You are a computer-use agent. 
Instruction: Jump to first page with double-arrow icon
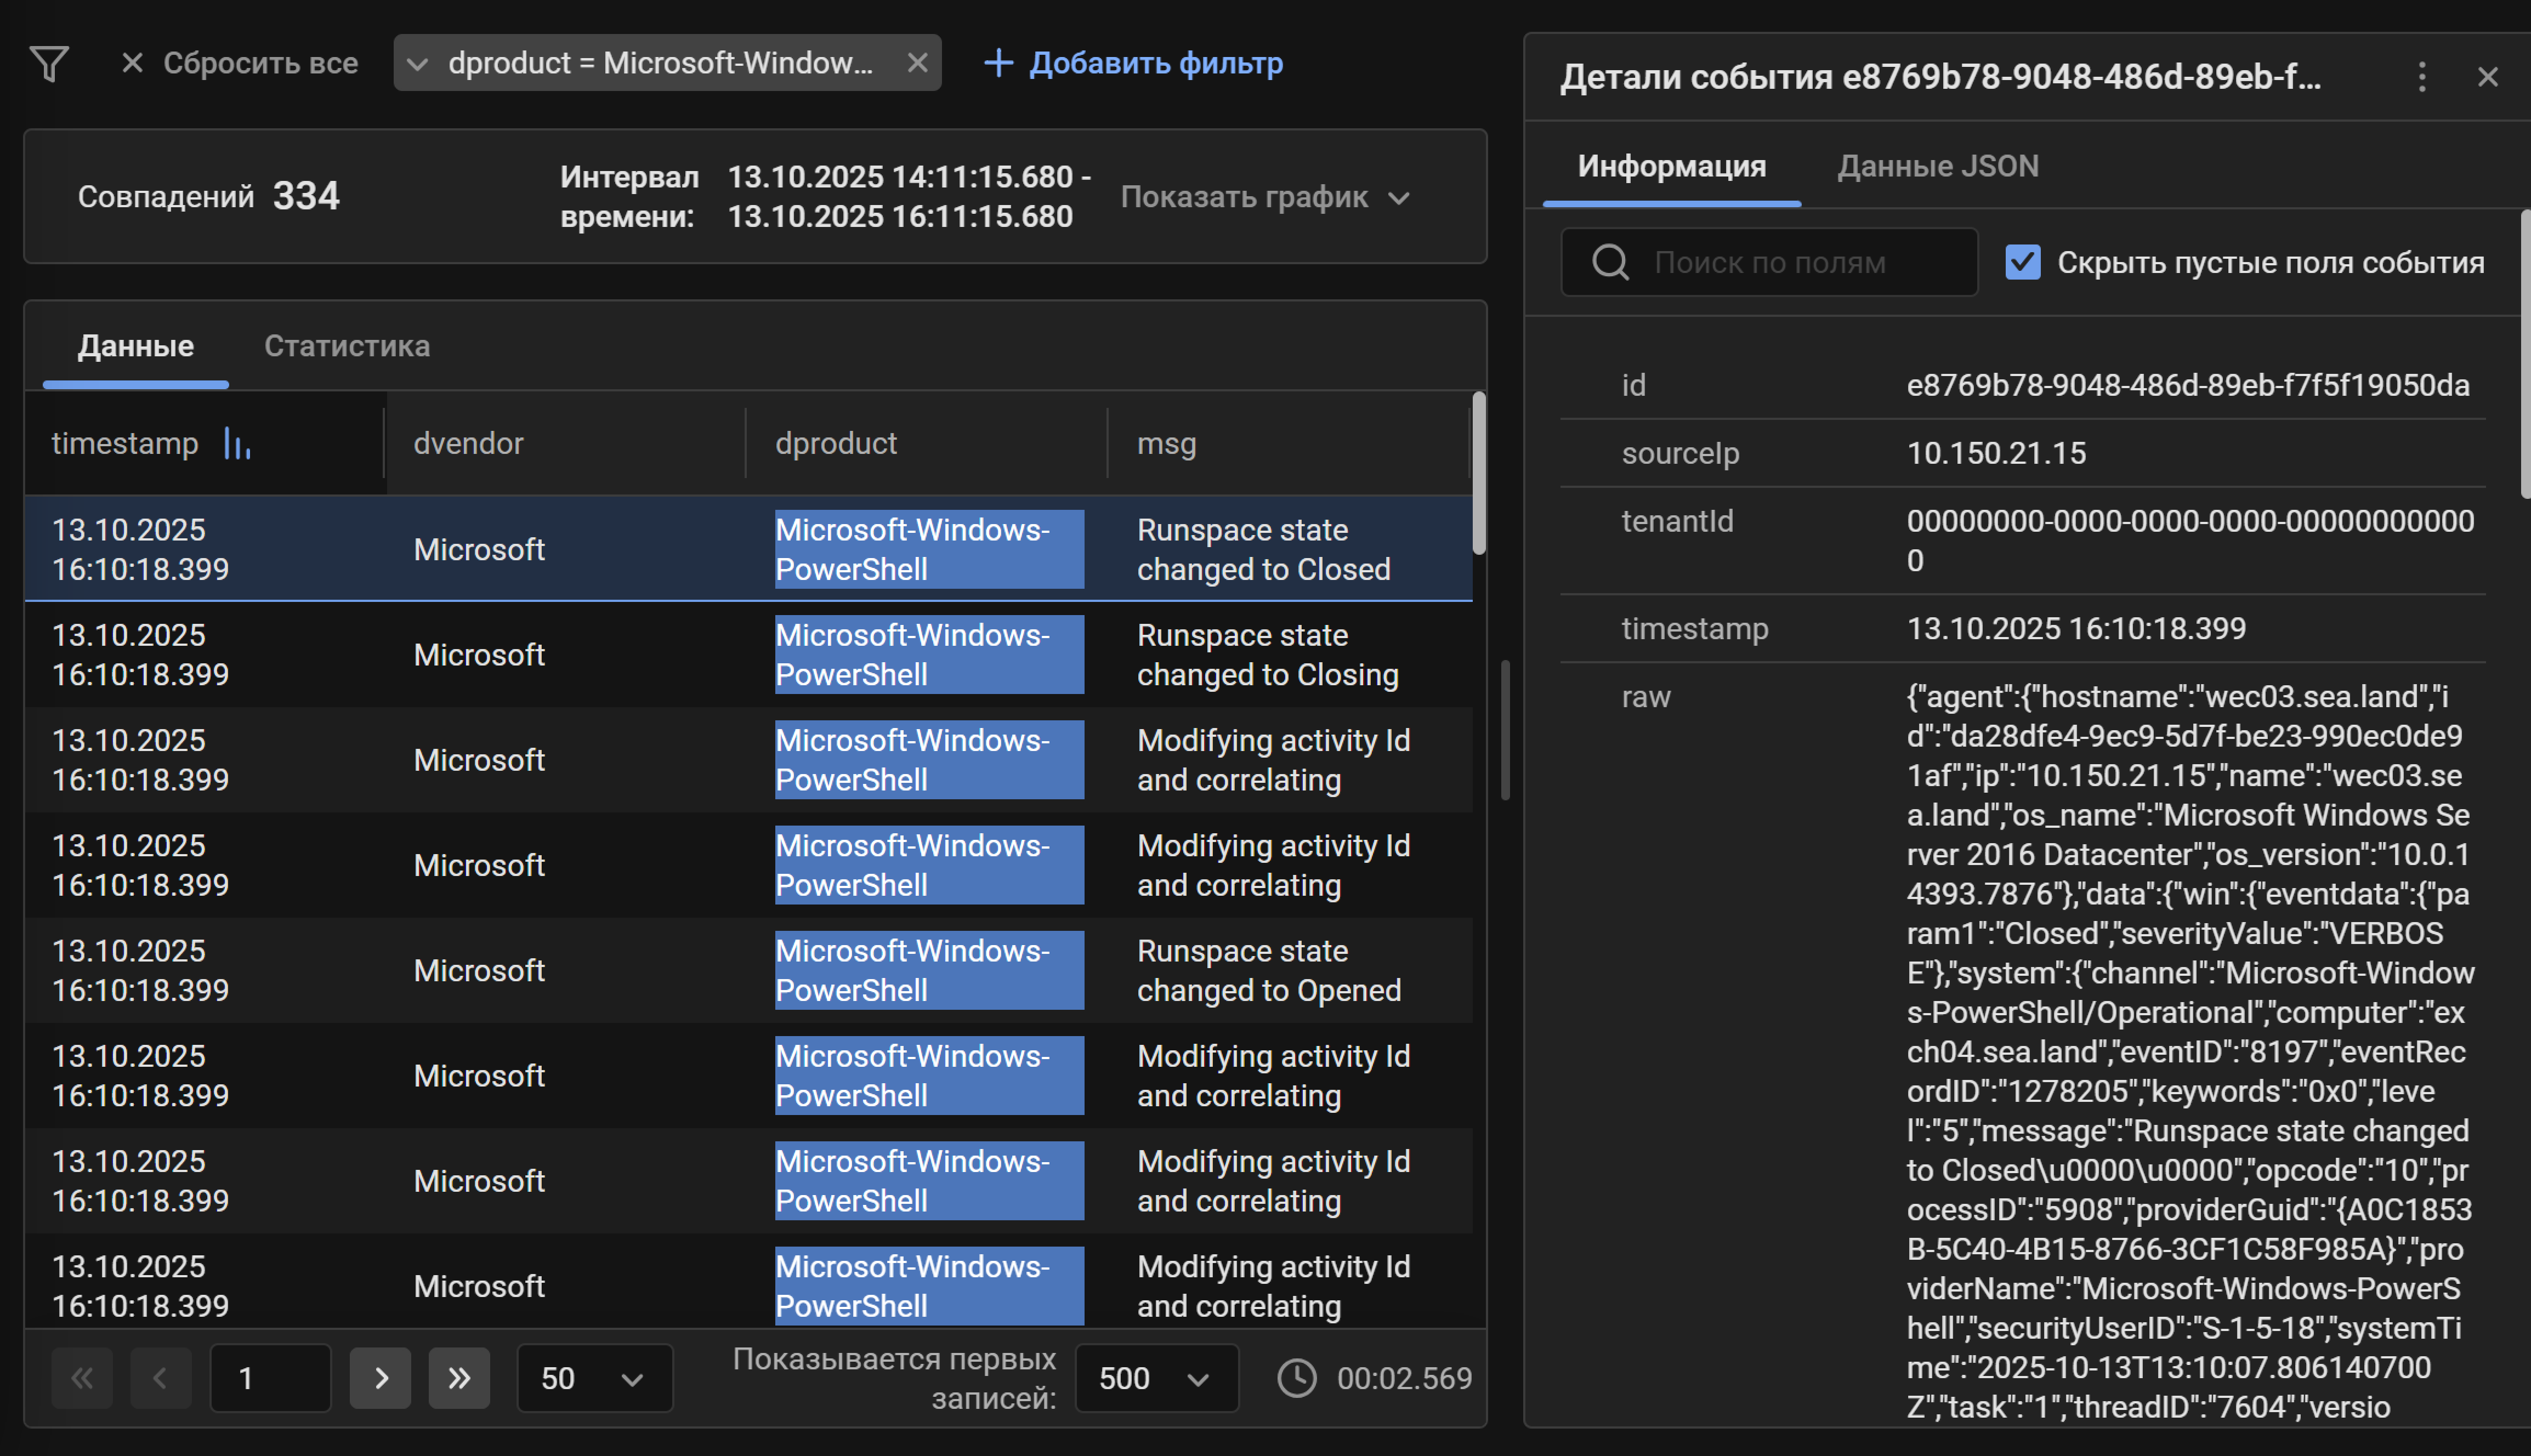point(83,1378)
